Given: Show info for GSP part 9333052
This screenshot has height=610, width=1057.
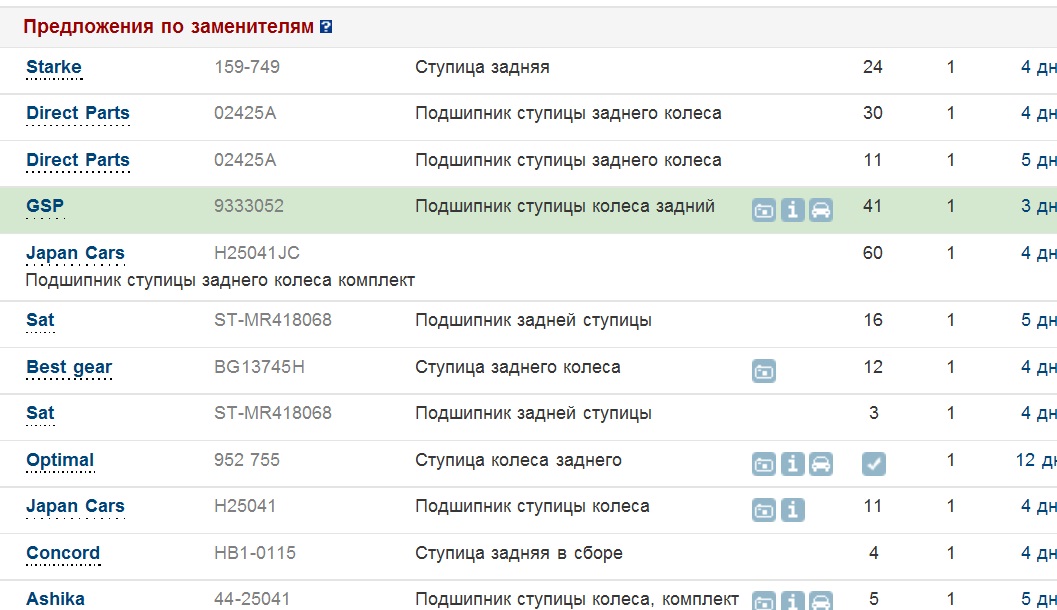Looking at the screenshot, I should [793, 210].
